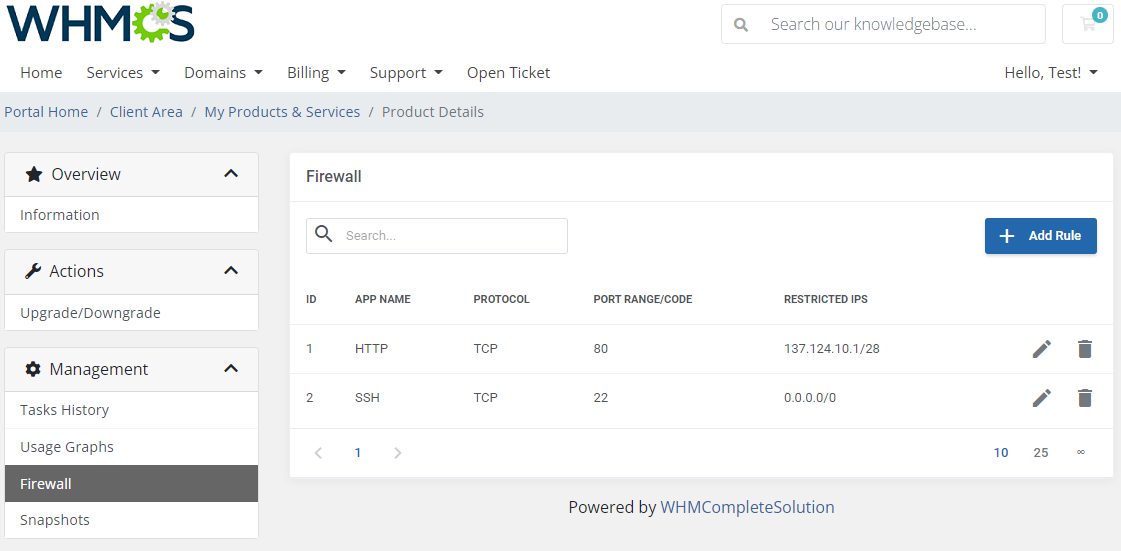
Task: Click the WHMCS logo
Action: pyautogui.click(x=100, y=22)
